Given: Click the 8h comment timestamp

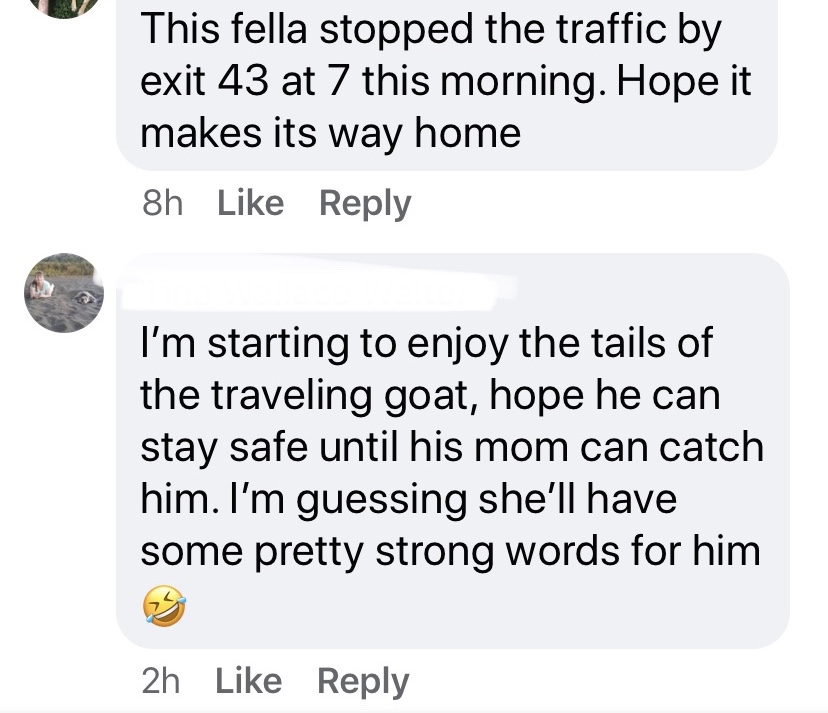Looking at the screenshot, I should click(x=163, y=203).
